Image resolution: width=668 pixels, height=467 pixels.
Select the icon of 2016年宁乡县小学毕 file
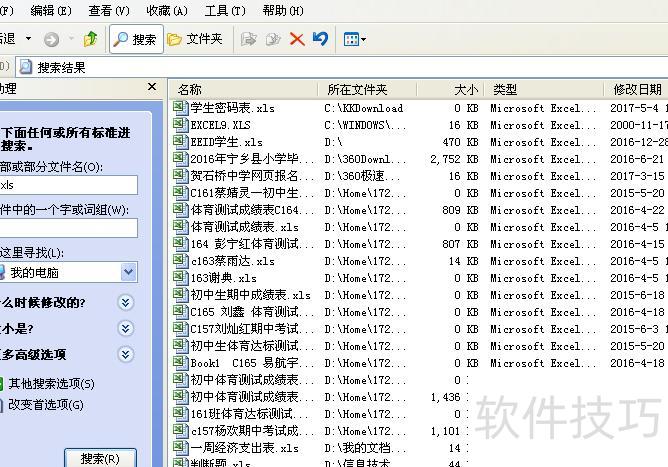click(x=181, y=159)
